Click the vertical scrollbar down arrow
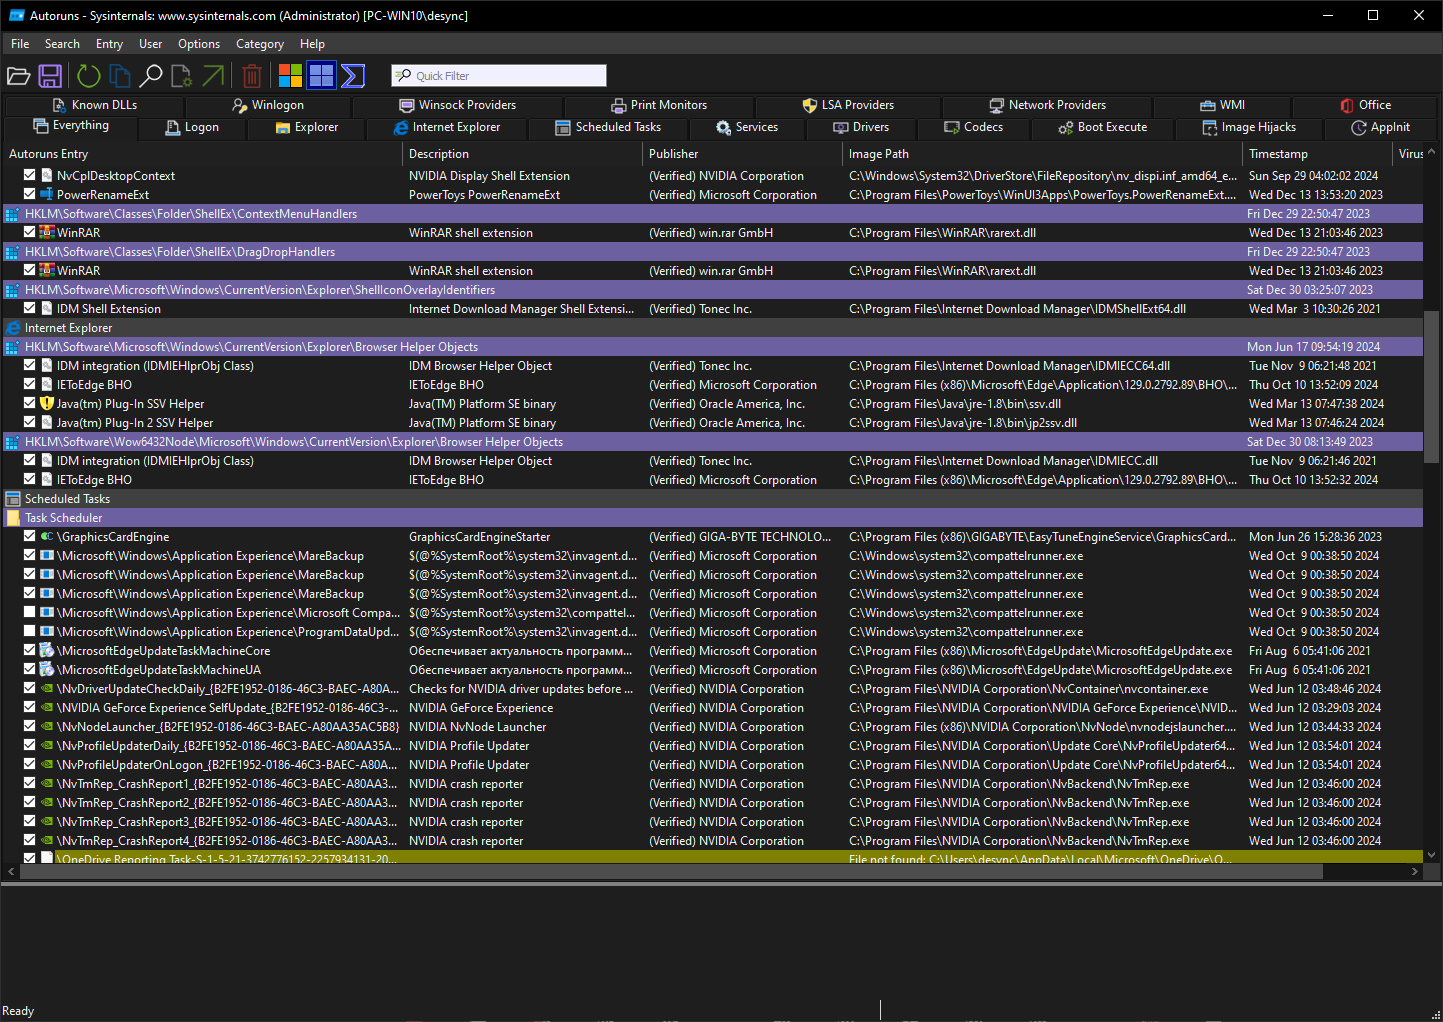 click(1432, 855)
